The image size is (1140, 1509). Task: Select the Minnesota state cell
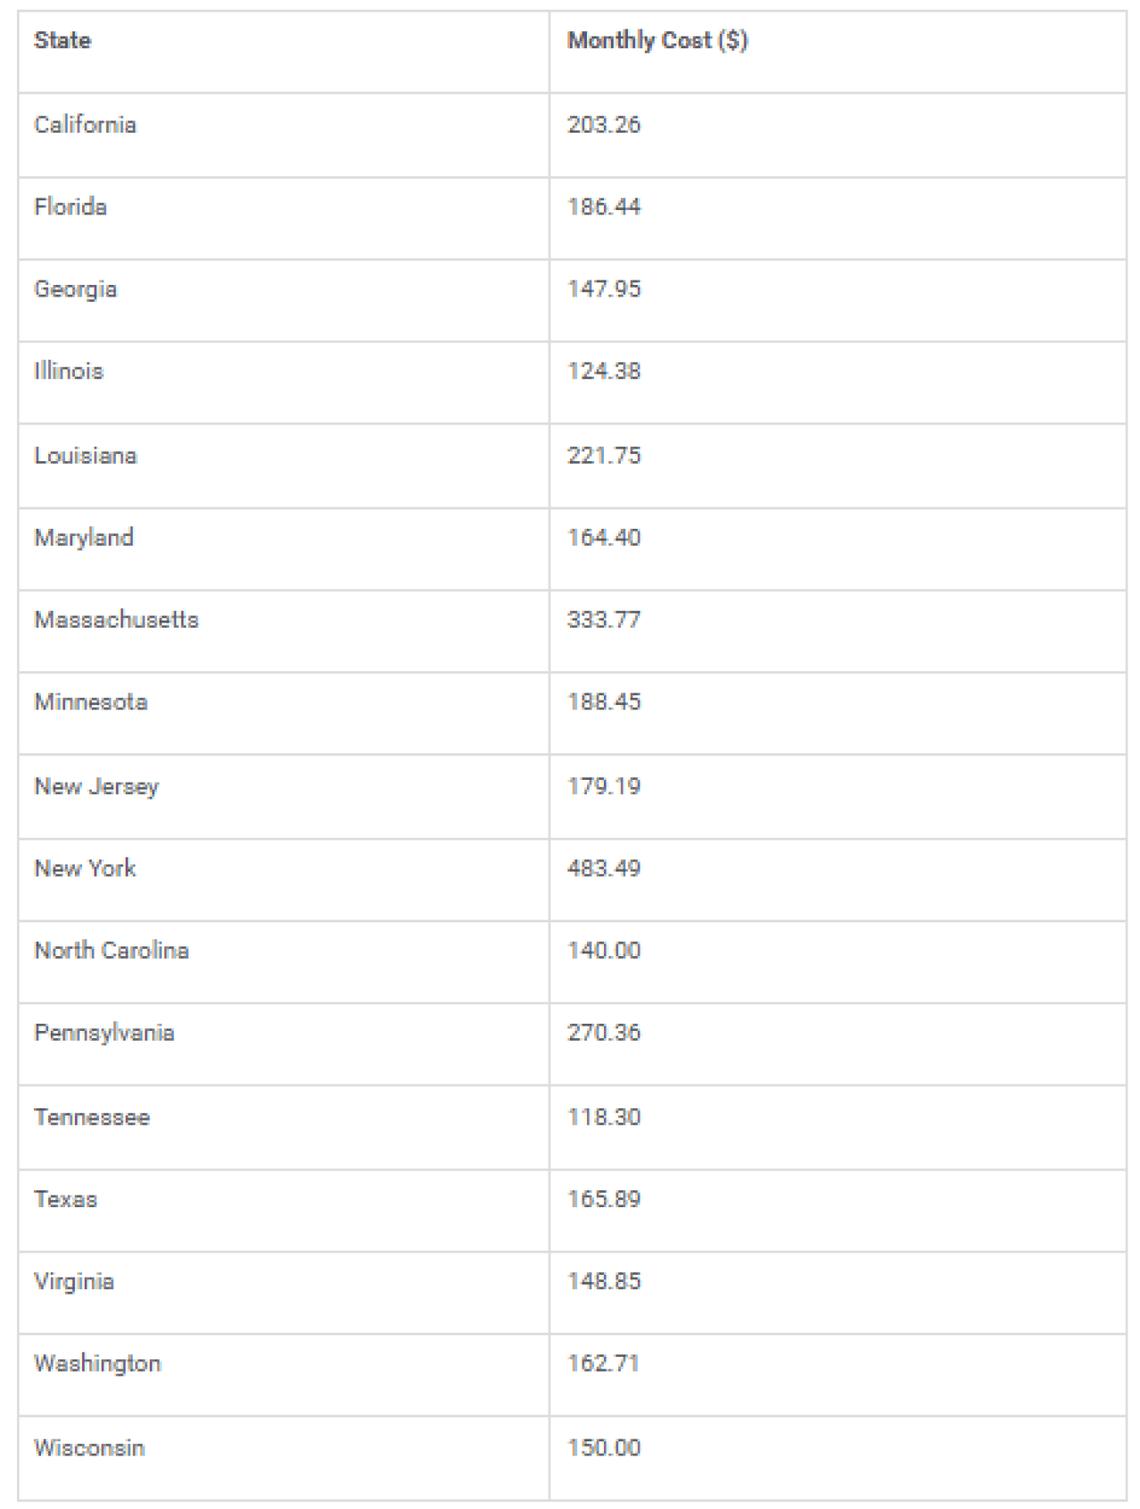point(91,701)
